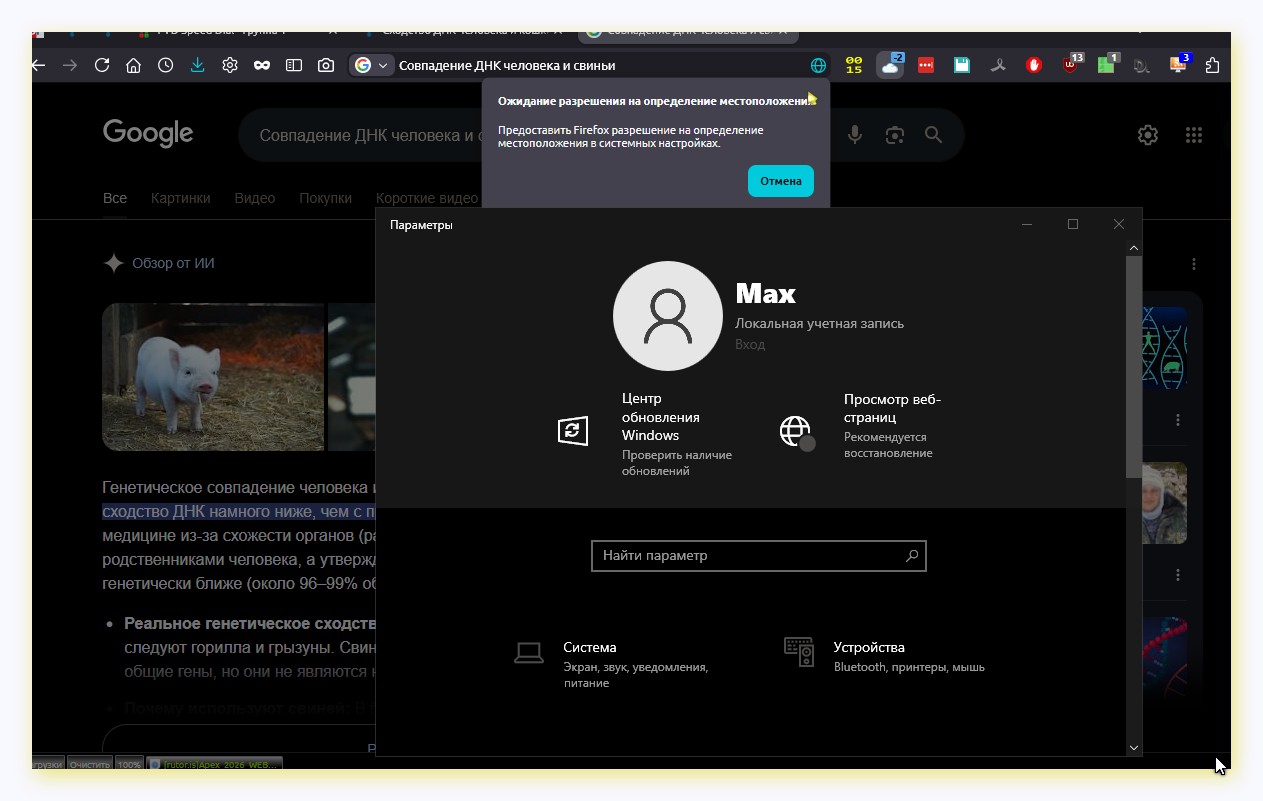1263x801 pixels.
Task: Open the Система settings category
Action: coord(589,647)
